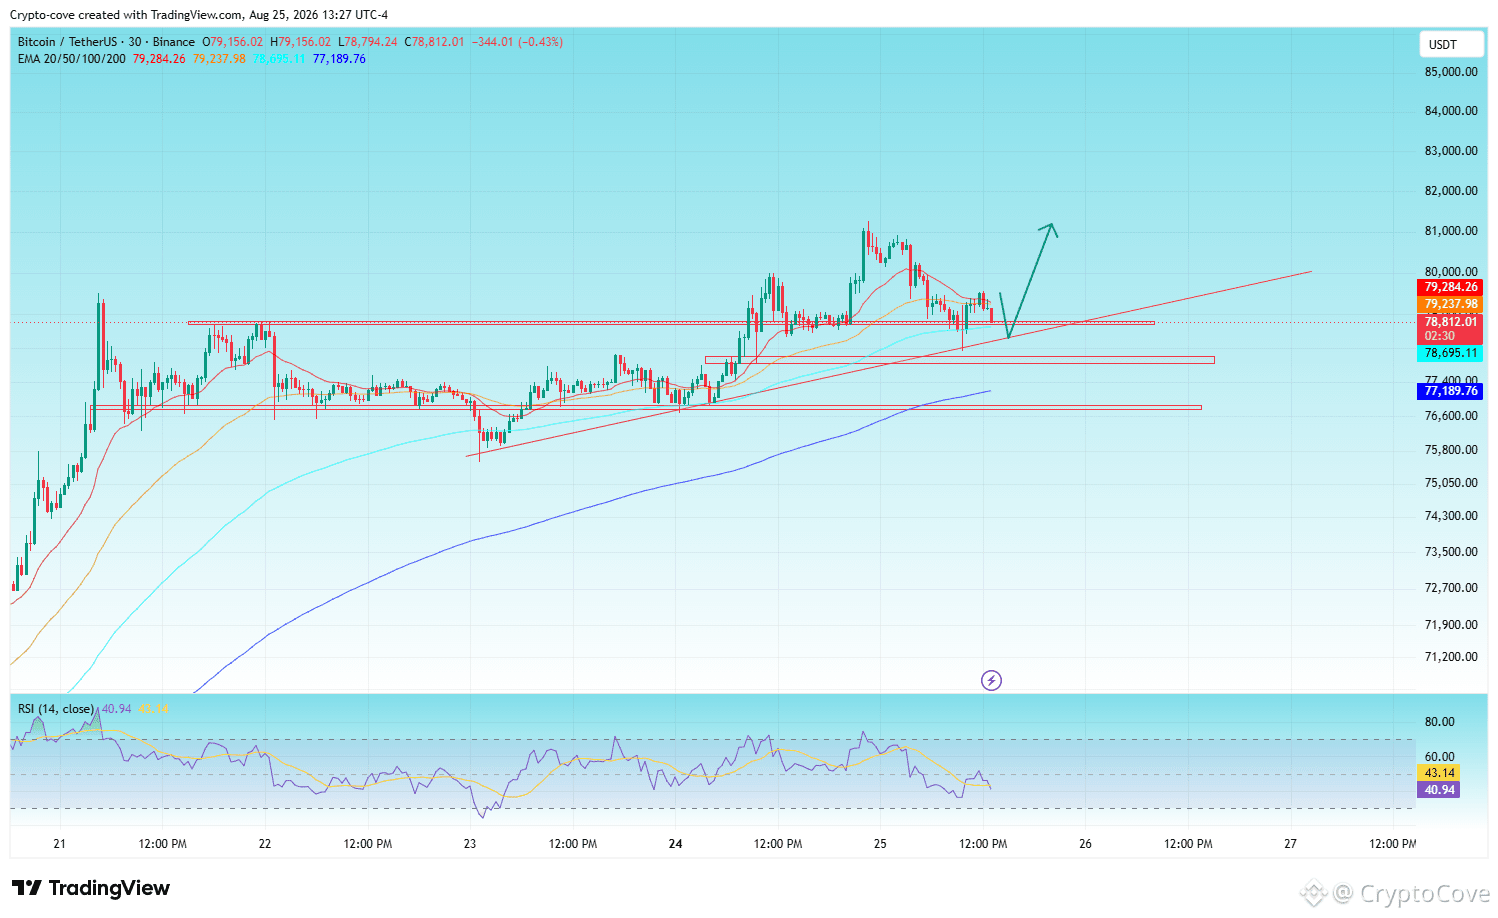This screenshot has height=918, width=1498.
Task: Click the 60.00 level on the RSI scale
Action: pyautogui.click(x=1439, y=757)
